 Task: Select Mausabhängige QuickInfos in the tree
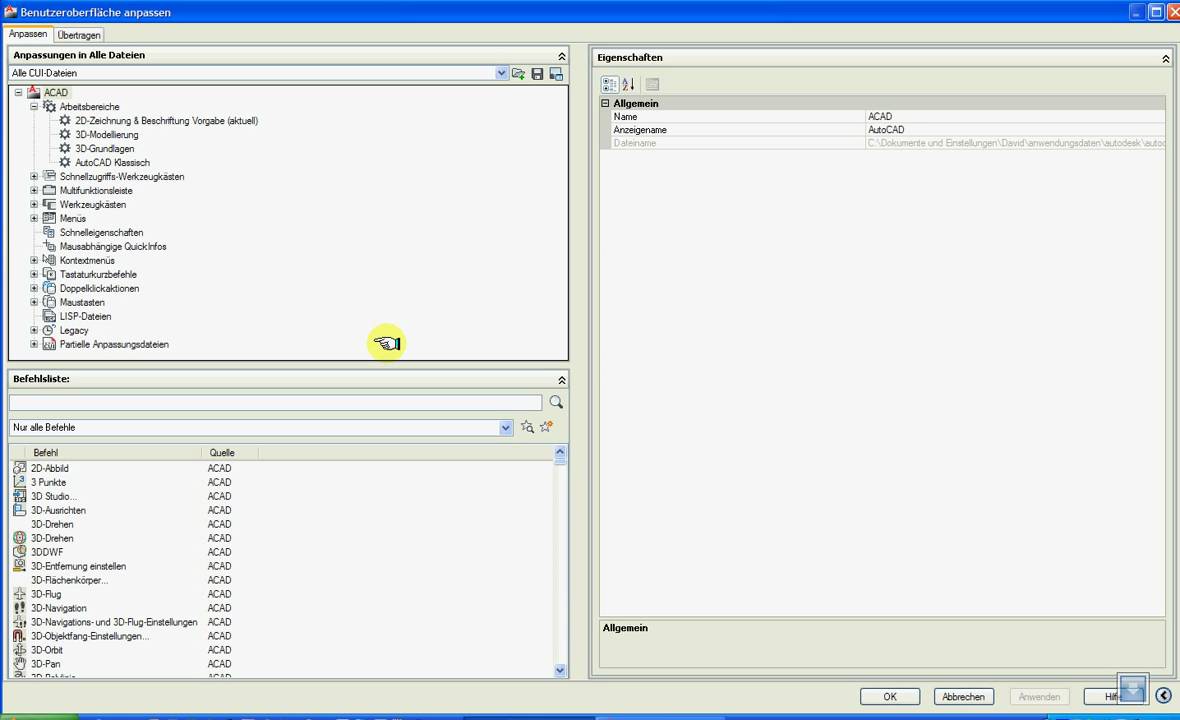pyautogui.click(x=113, y=246)
